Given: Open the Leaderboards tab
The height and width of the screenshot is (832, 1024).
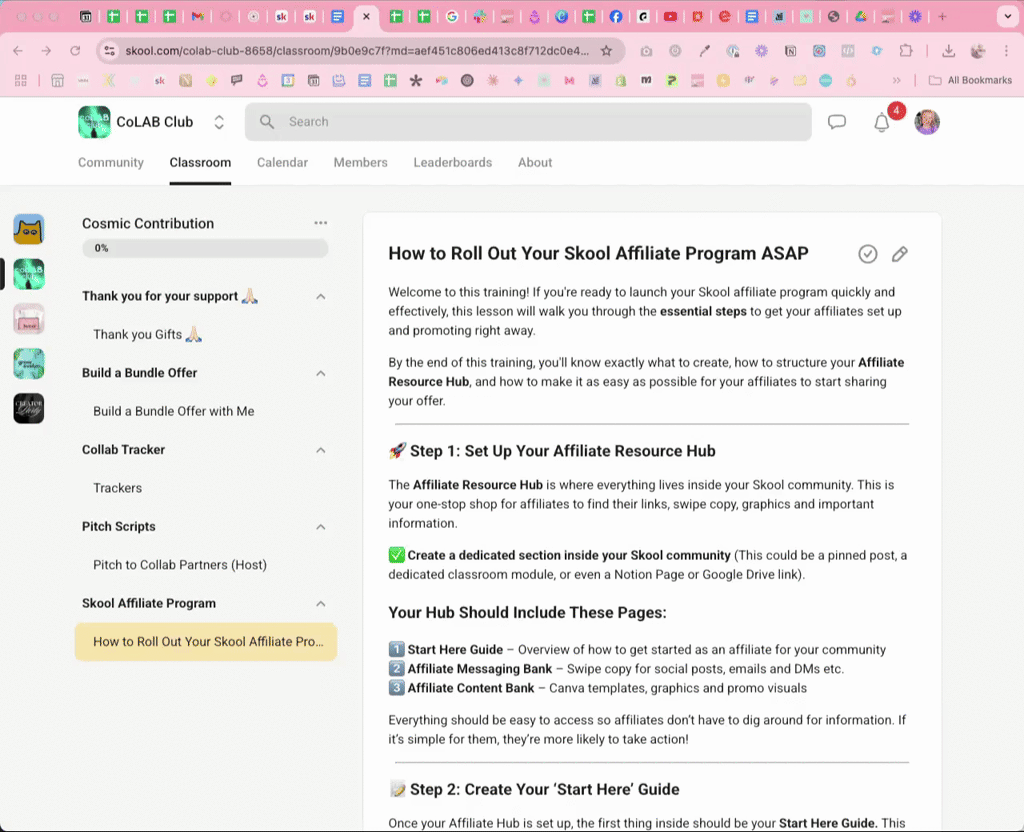Looking at the screenshot, I should 453,163.
